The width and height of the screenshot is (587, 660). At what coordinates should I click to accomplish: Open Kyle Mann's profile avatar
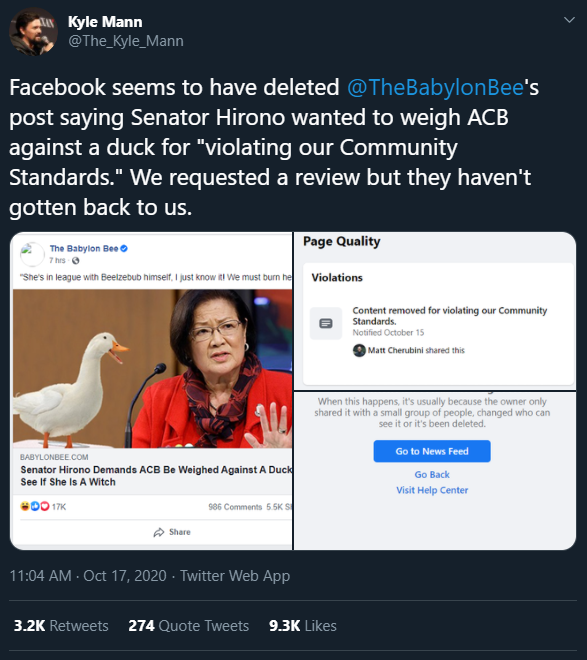click(33, 31)
